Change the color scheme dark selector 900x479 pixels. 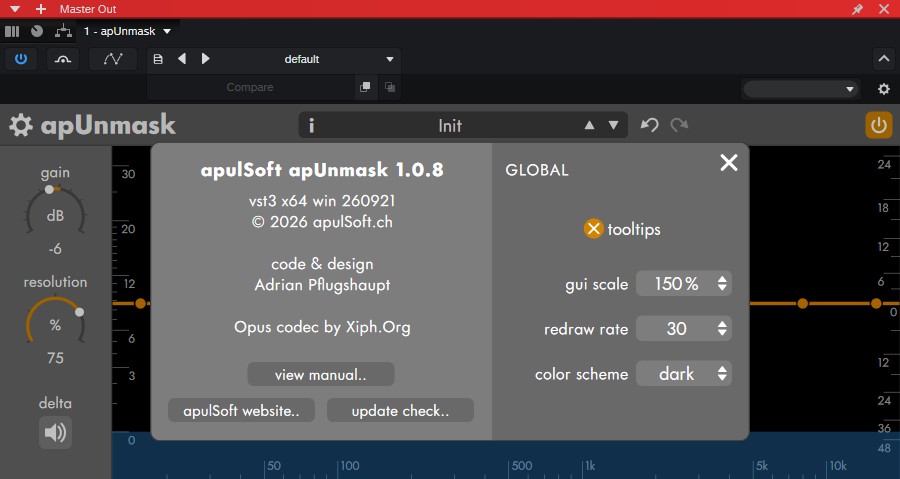684,373
